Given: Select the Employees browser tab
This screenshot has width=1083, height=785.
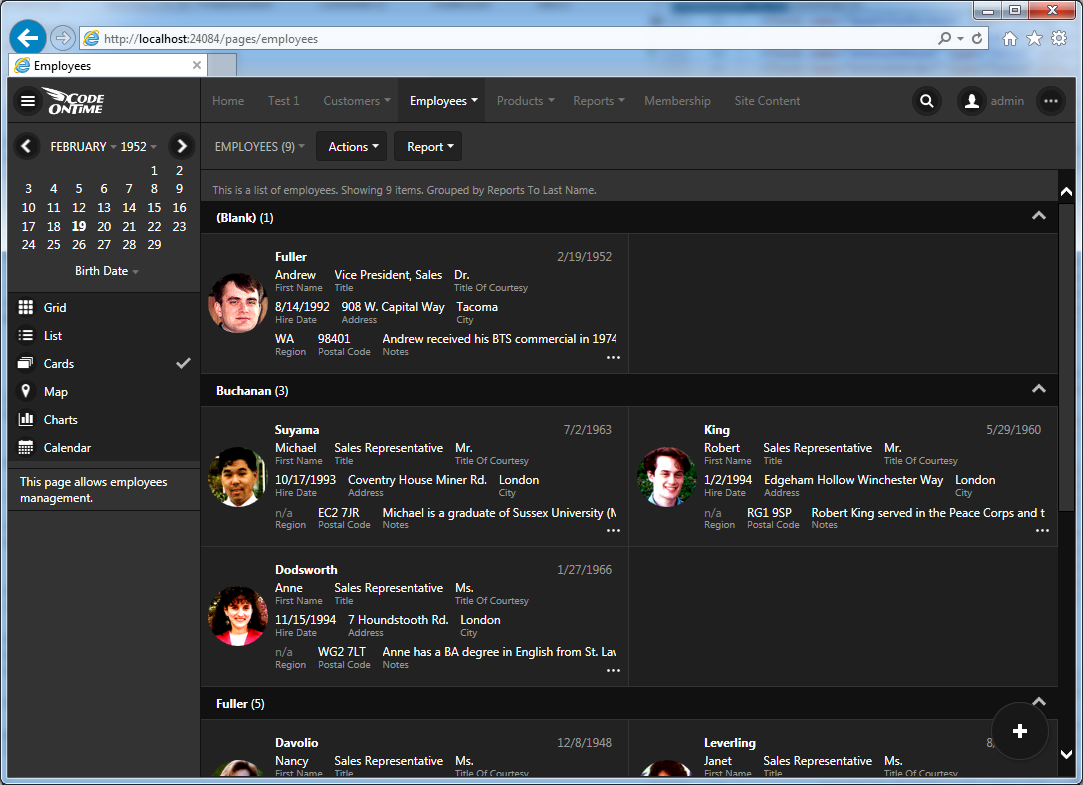Looking at the screenshot, I should click(108, 66).
